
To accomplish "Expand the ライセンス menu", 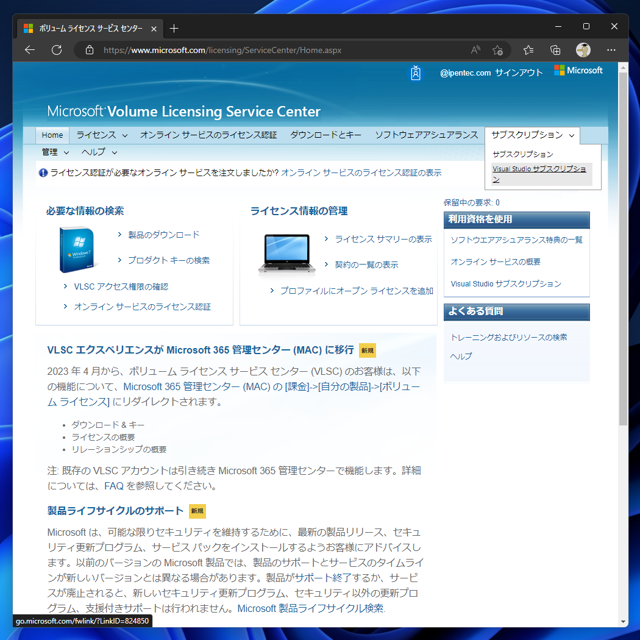I will [x=102, y=135].
